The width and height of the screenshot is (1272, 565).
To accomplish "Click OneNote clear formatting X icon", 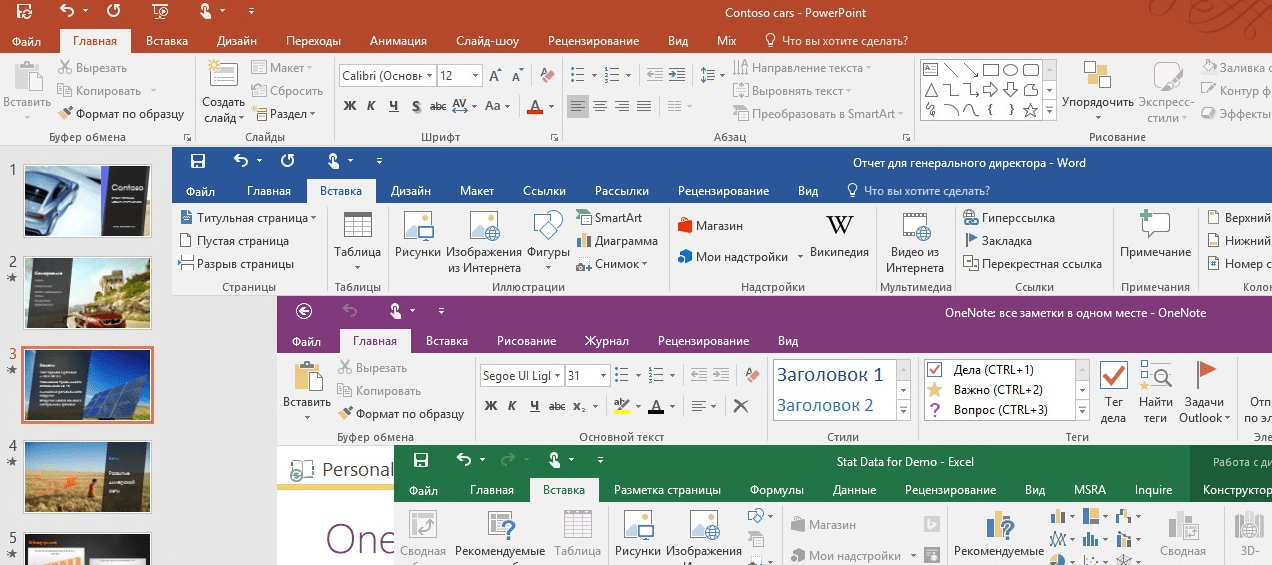I will coord(741,406).
